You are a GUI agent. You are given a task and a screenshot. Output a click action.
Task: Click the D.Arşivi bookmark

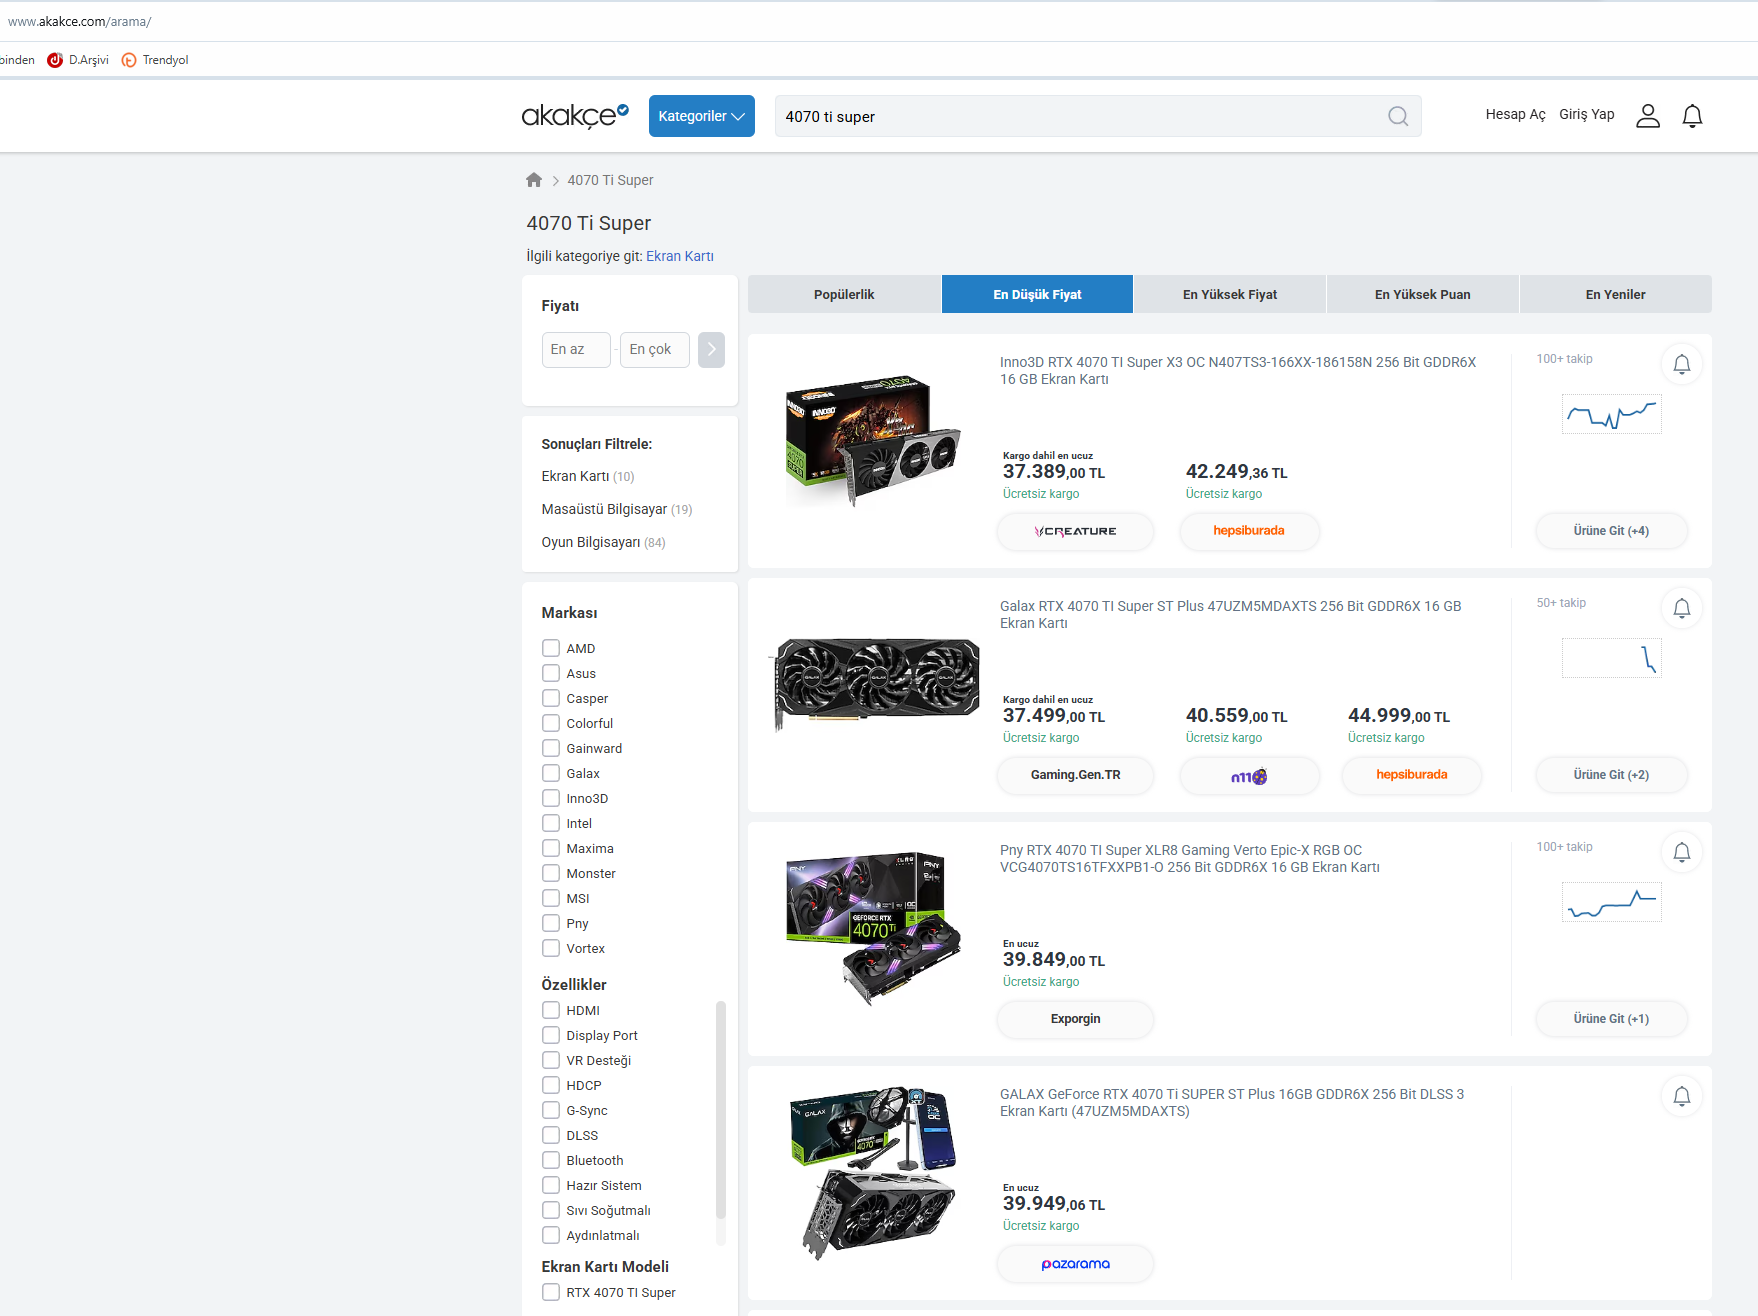(78, 60)
